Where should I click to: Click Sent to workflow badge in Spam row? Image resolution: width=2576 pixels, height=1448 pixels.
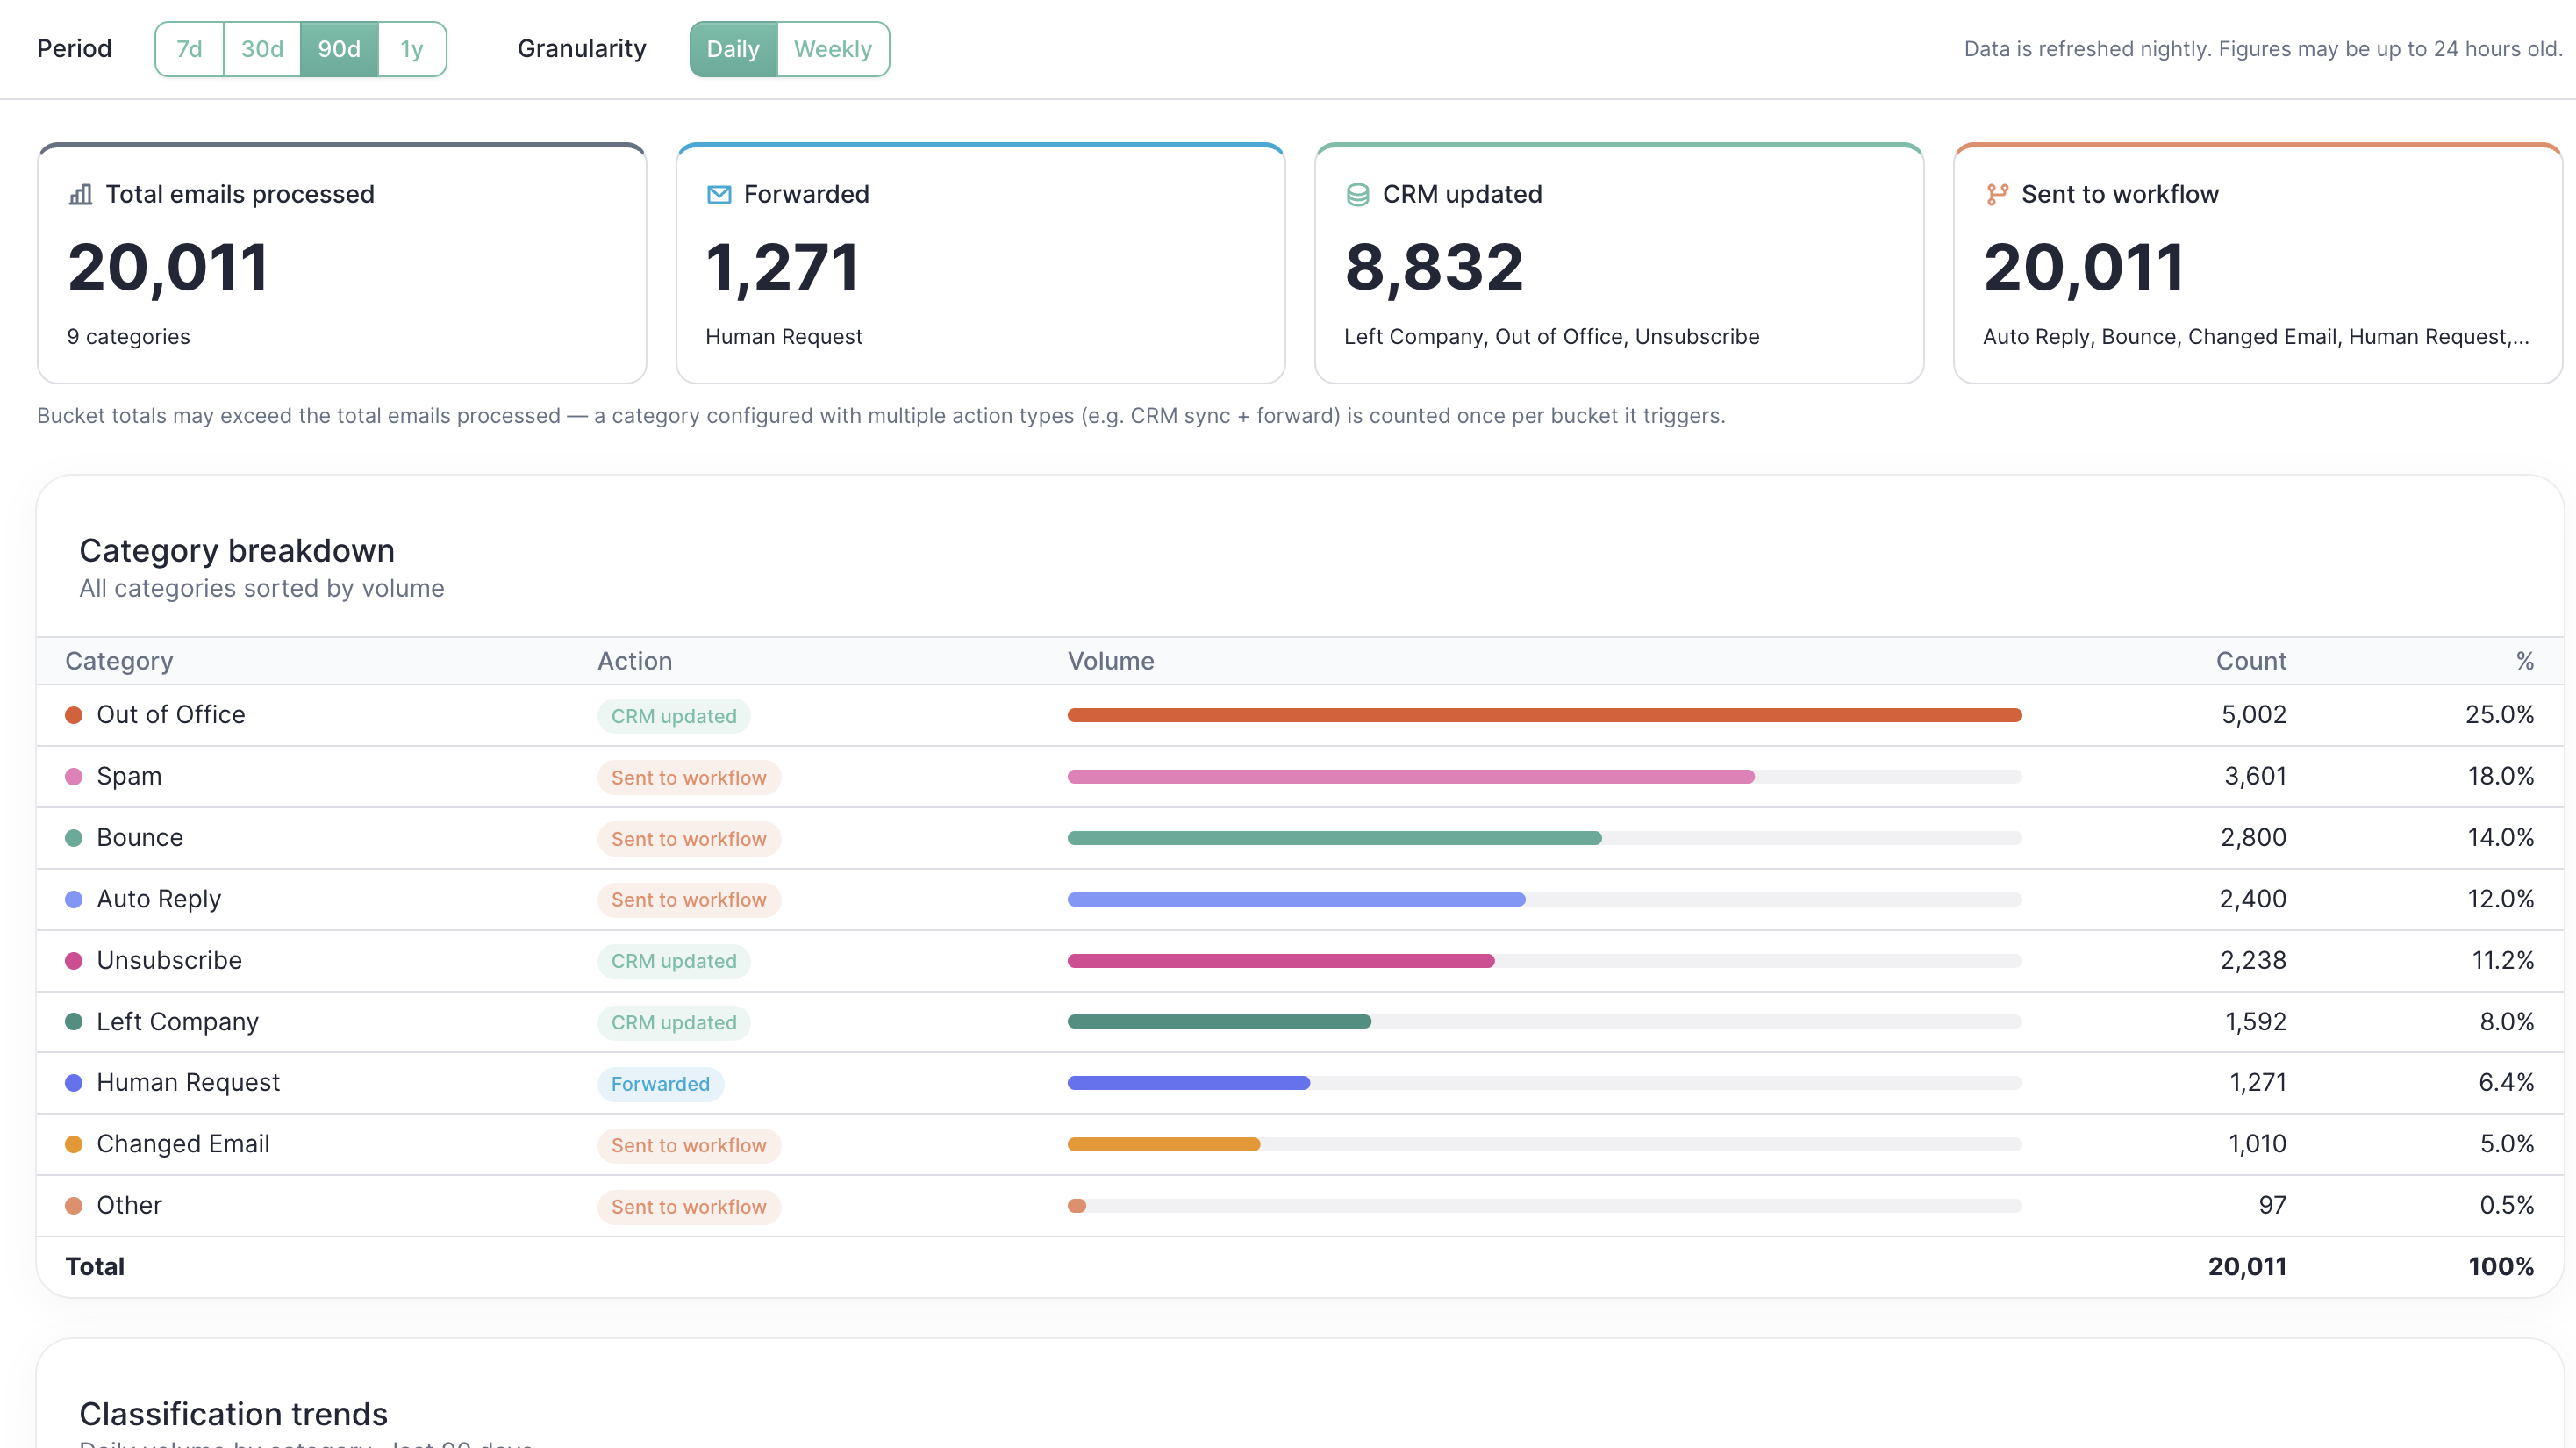(689, 778)
